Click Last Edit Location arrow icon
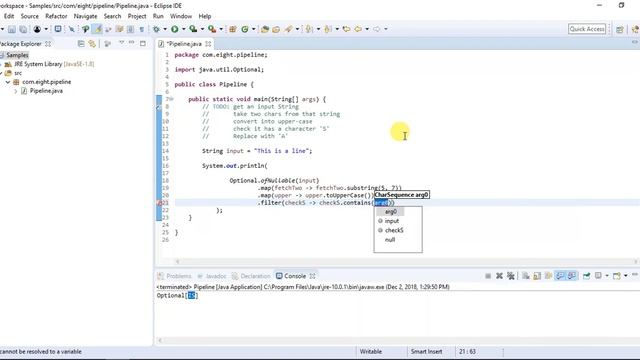 tap(347, 29)
